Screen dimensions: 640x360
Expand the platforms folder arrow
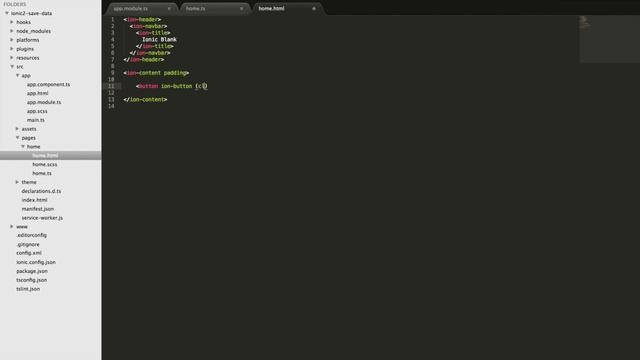(12, 40)
